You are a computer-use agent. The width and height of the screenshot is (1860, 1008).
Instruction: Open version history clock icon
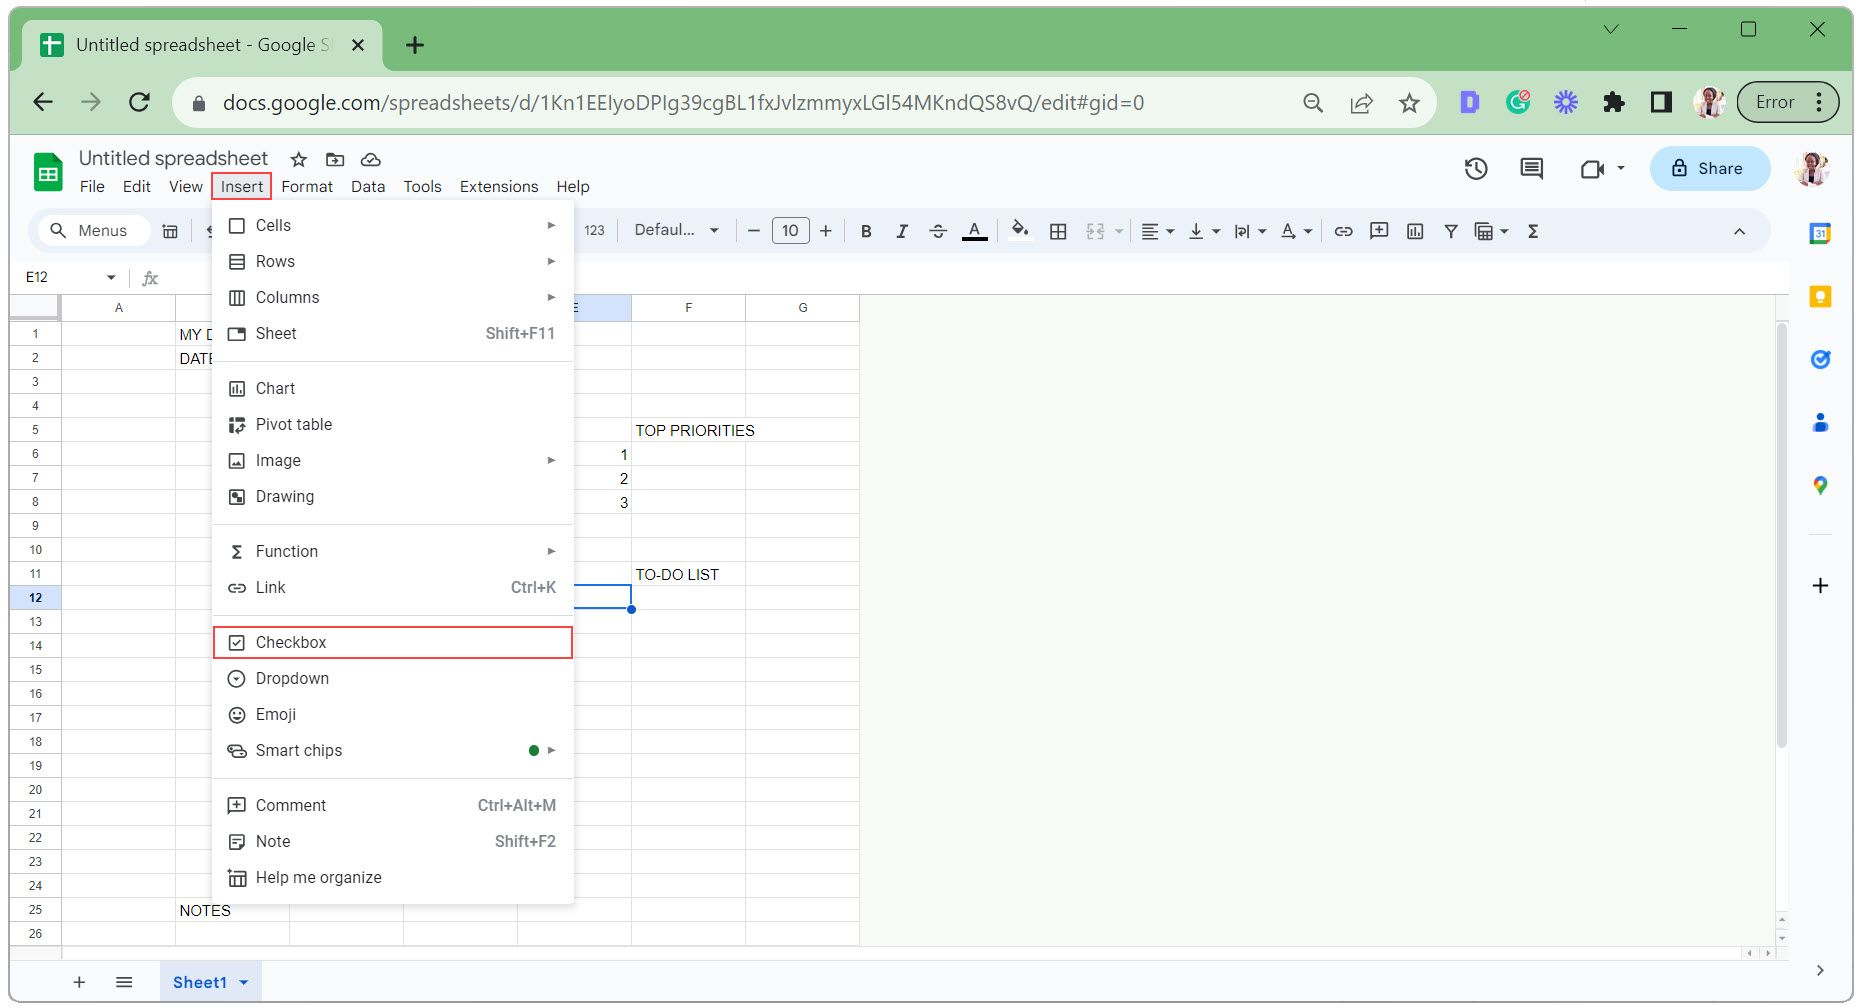(x=1475, y=169)
